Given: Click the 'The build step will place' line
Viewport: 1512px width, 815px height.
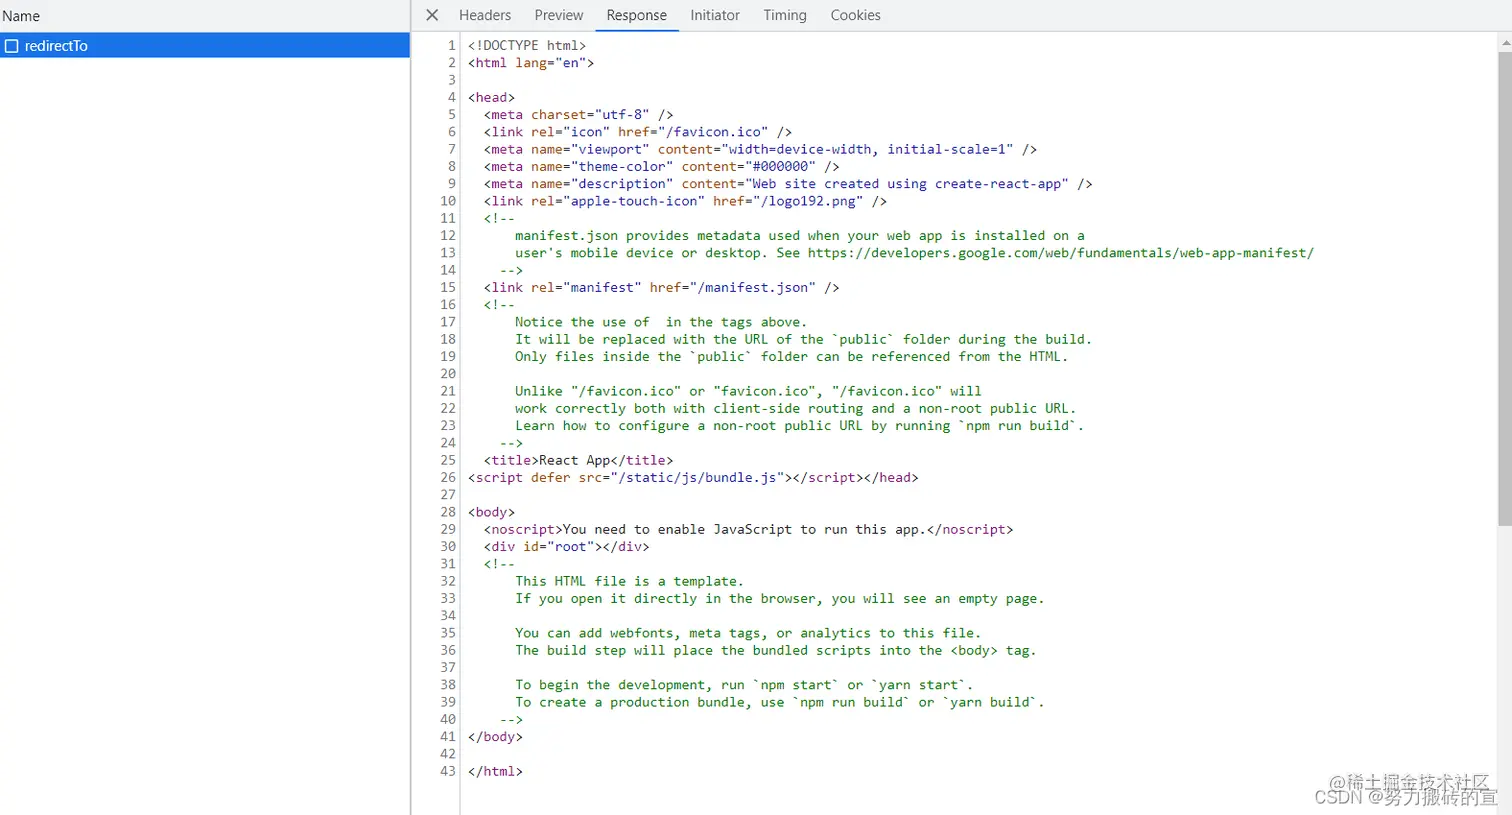Looking at the screenshot, I should pos(776,650).
